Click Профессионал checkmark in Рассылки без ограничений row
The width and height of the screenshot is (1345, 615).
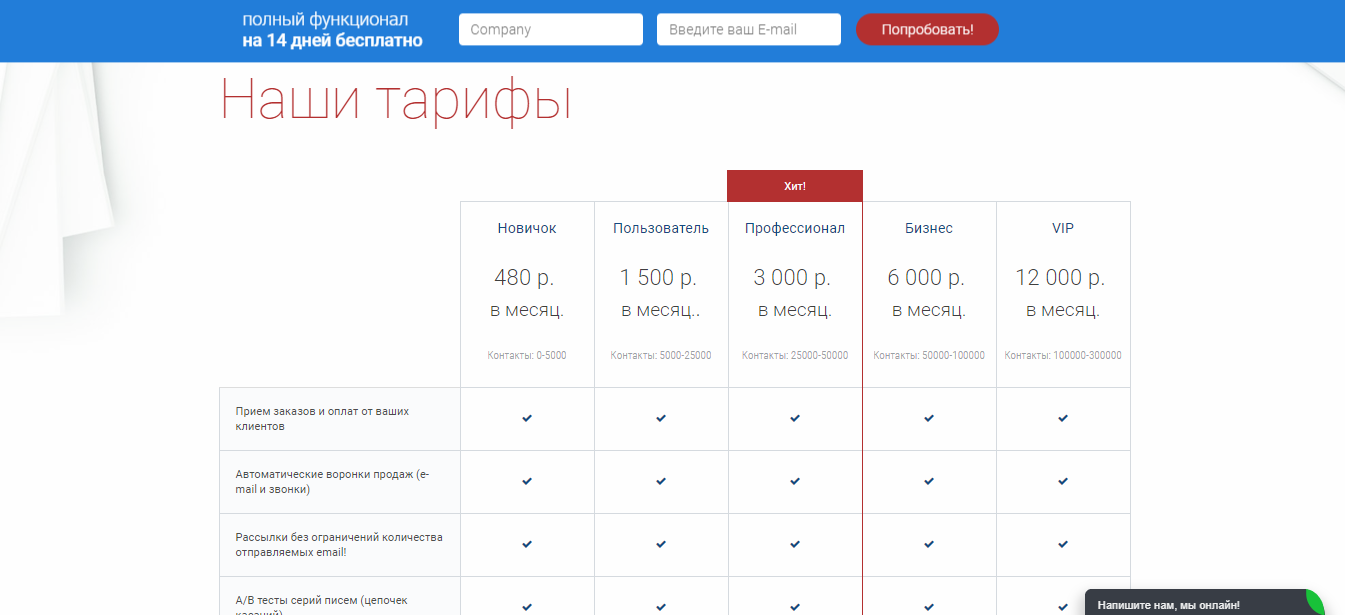(x=795, y=544)
